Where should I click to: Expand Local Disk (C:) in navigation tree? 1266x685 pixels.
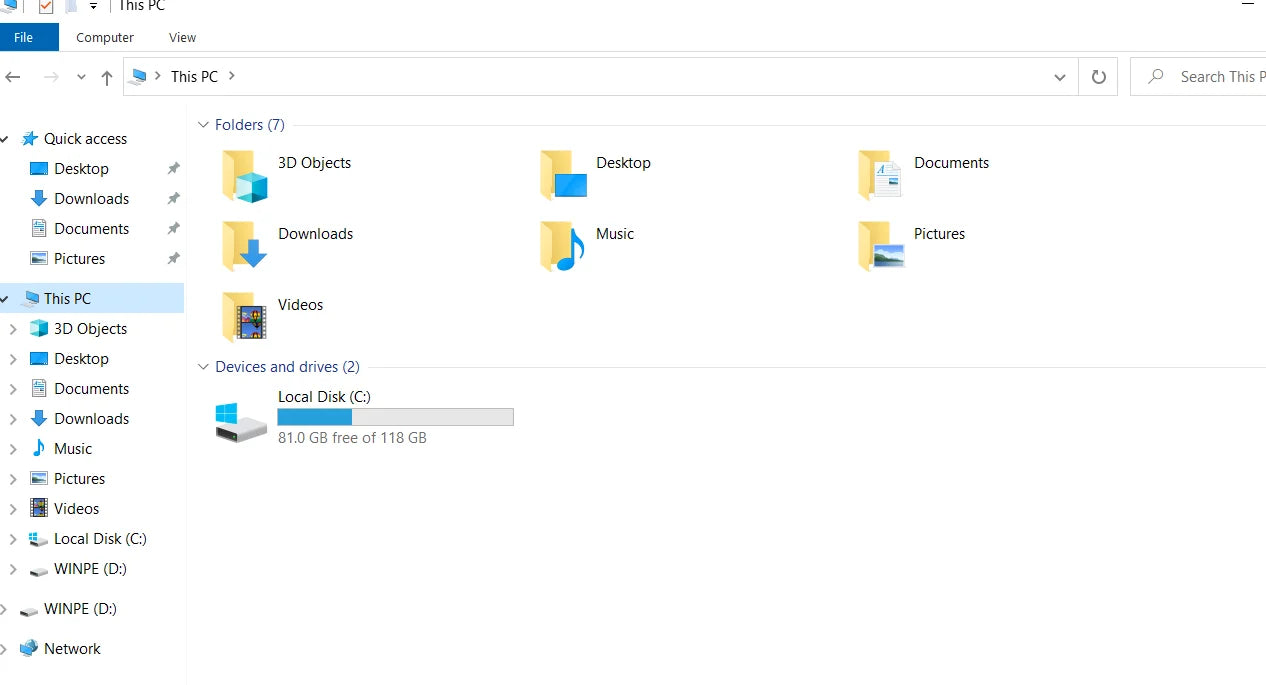(x=13, y=539)
